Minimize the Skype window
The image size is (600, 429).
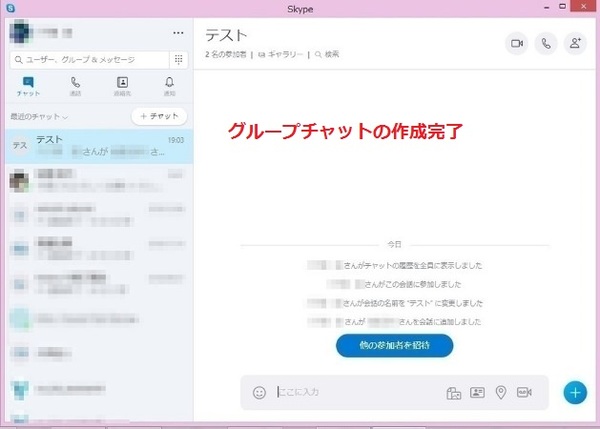point(547,7)
